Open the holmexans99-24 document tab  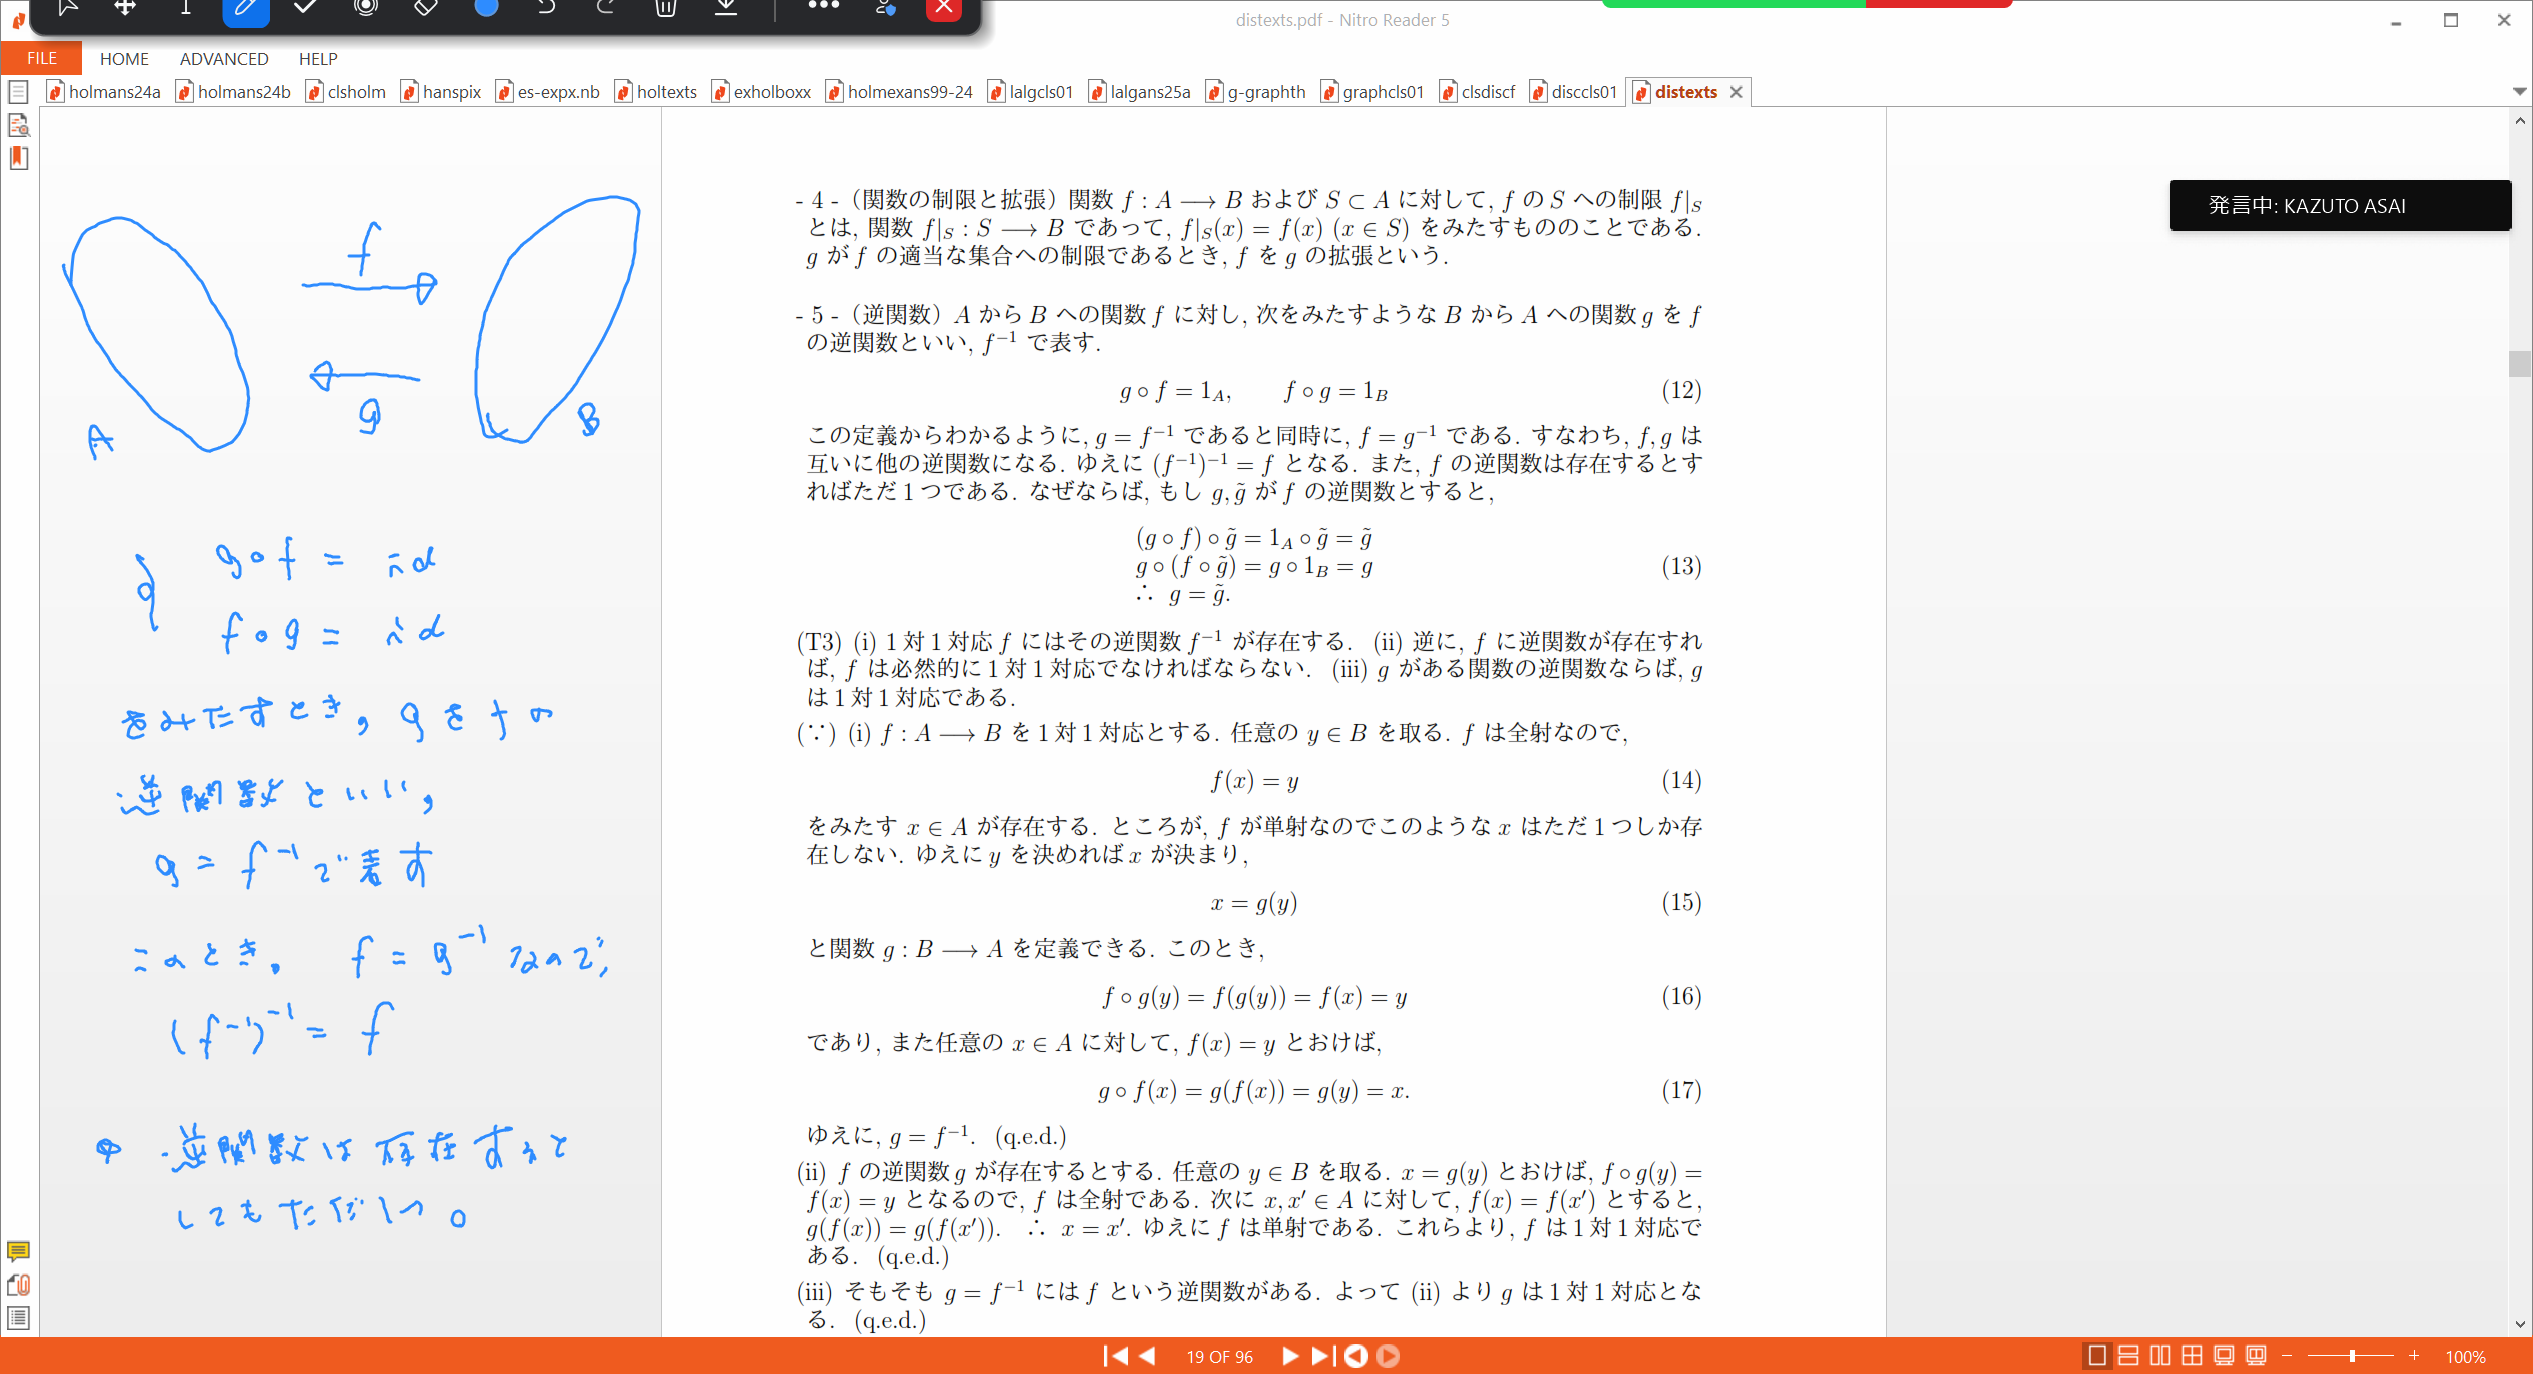point(900,92)
